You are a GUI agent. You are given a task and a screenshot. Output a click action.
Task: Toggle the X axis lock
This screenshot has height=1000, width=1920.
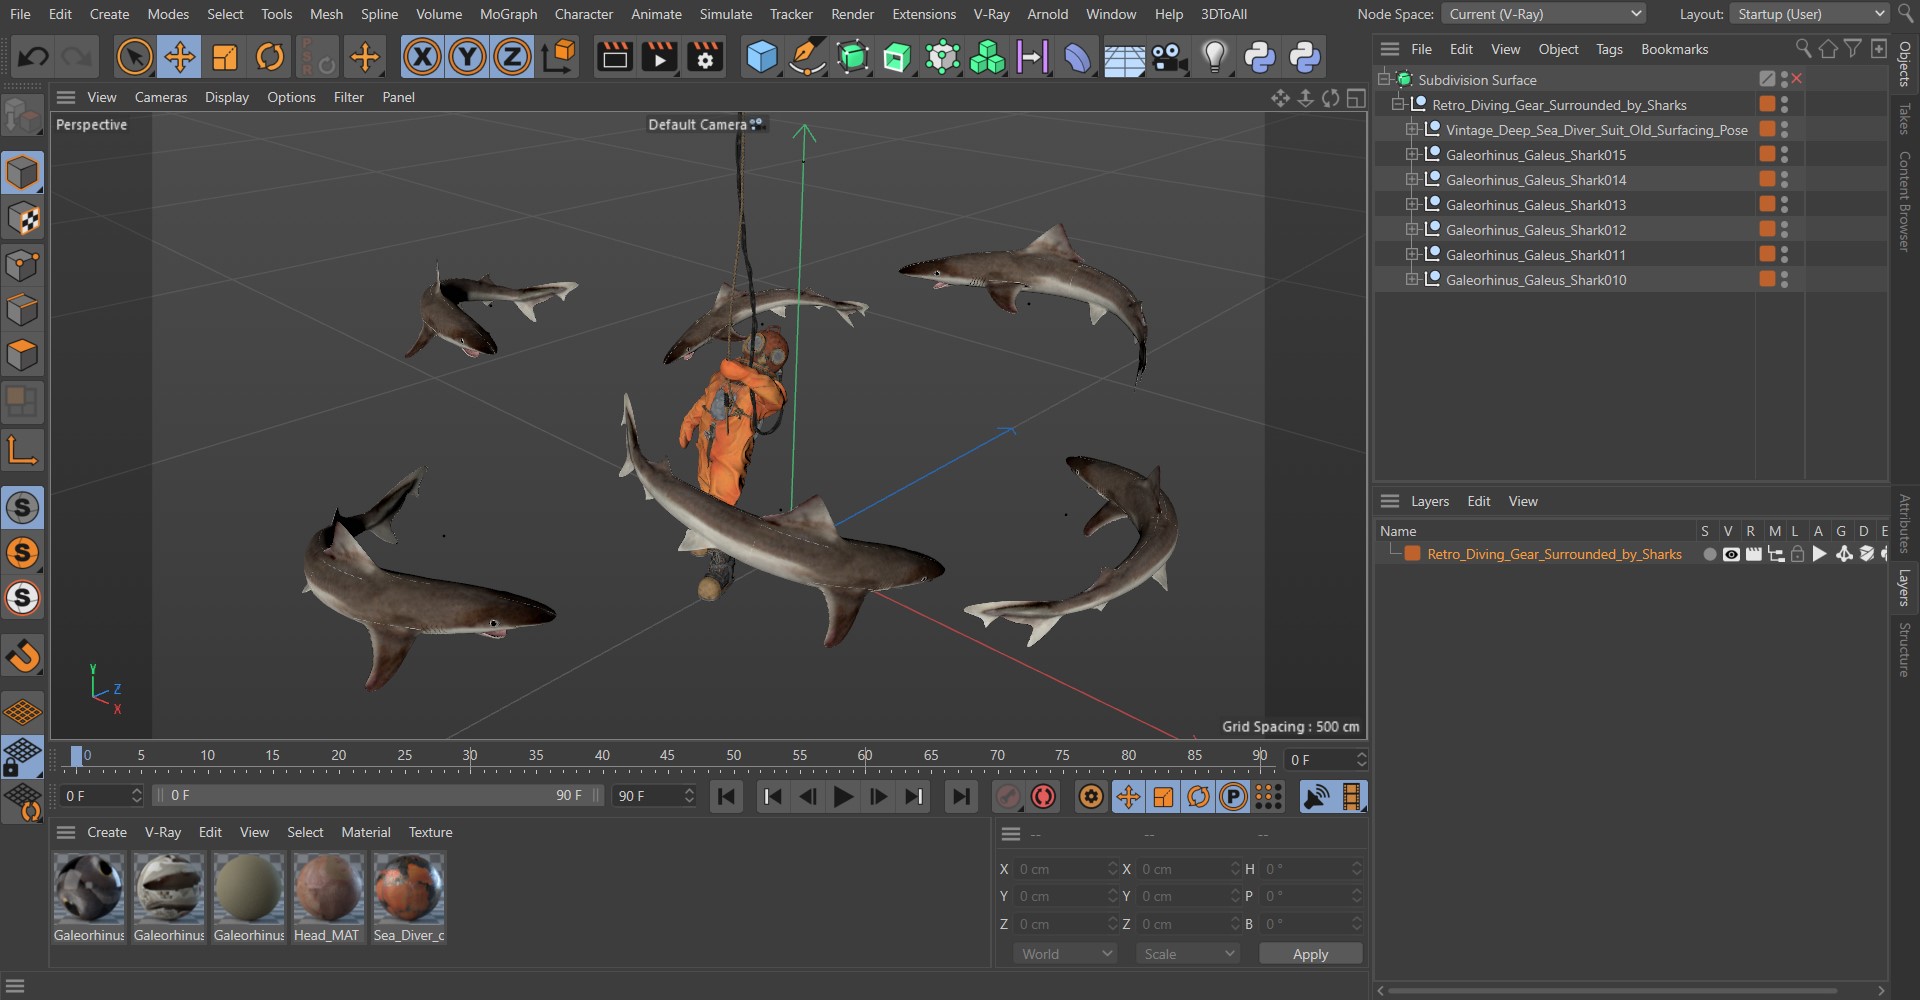click(x=422, y=57)
